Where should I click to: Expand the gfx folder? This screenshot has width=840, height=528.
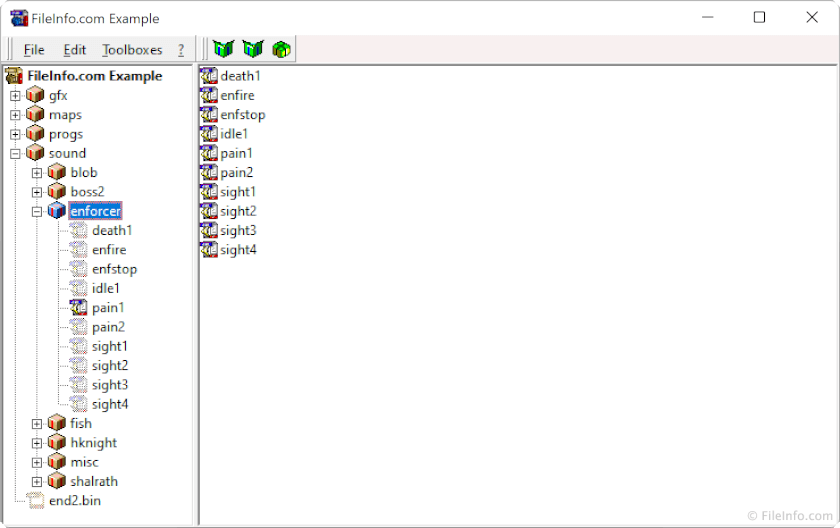15,96
